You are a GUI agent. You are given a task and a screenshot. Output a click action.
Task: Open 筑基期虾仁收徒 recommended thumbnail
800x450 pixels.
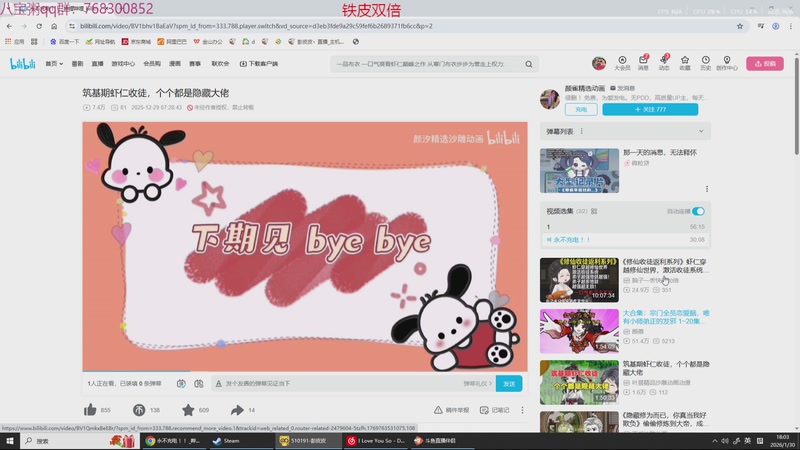(x=580, y=382)
